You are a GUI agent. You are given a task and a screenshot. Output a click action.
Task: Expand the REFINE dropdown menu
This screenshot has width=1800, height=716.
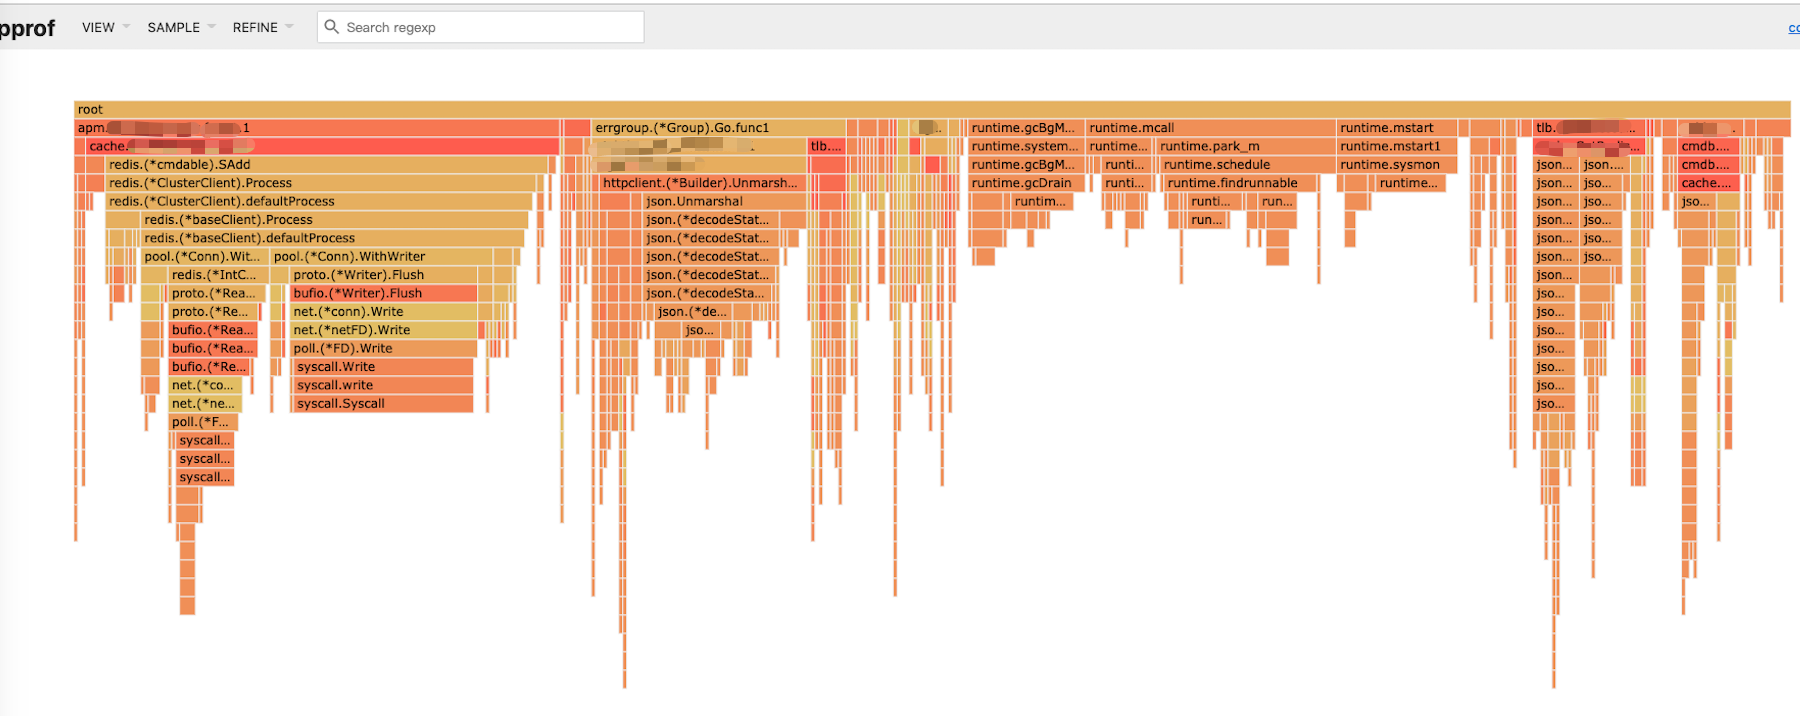tap(262, 27)
